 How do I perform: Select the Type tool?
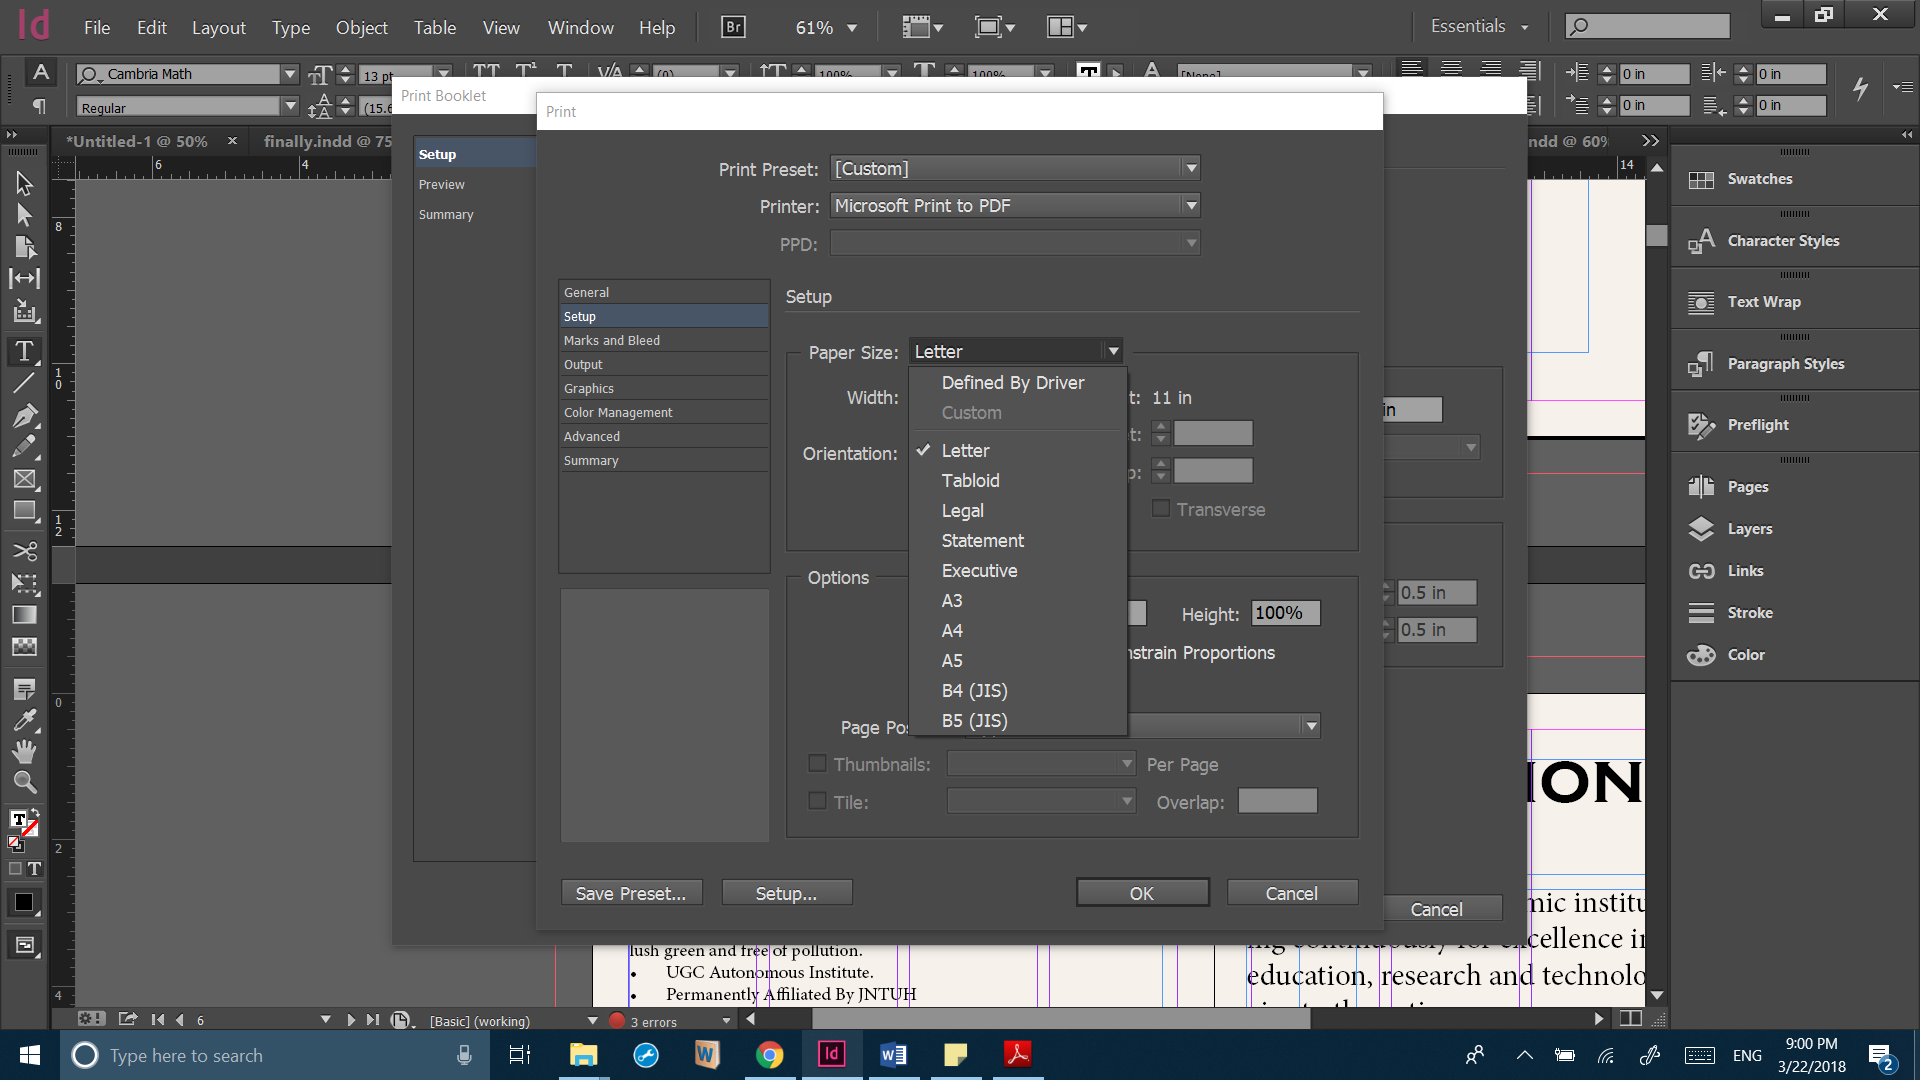point(25,351)
